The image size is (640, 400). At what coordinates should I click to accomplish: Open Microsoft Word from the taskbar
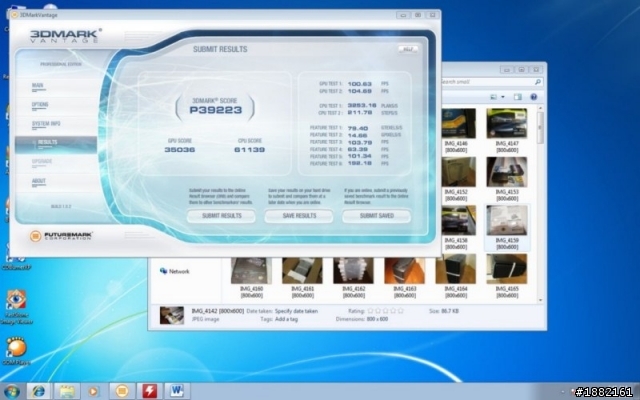[x=177, y=391]
